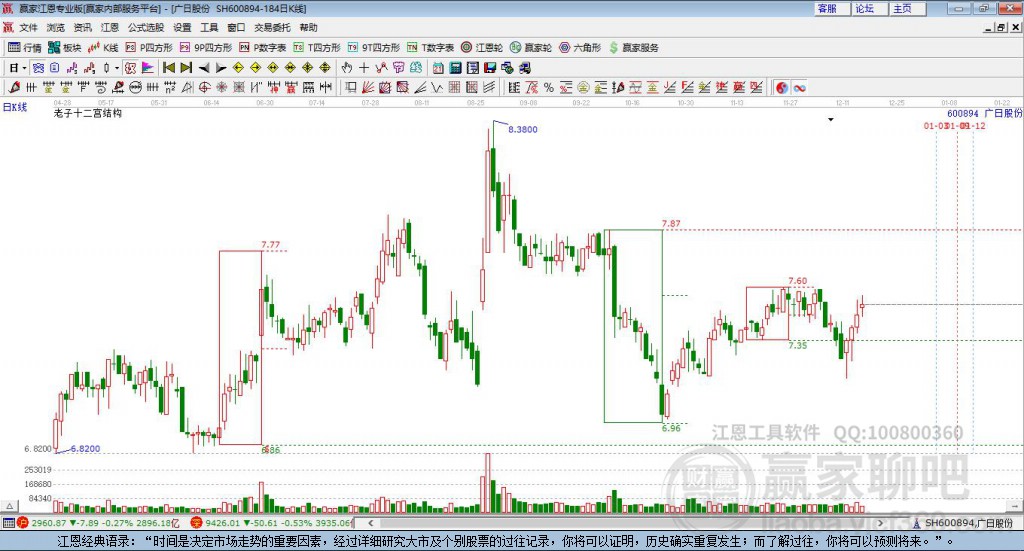The height and width of the screenshot is (551, 1024).
Task: Open the calculator icon
Action: coord(455,68)
